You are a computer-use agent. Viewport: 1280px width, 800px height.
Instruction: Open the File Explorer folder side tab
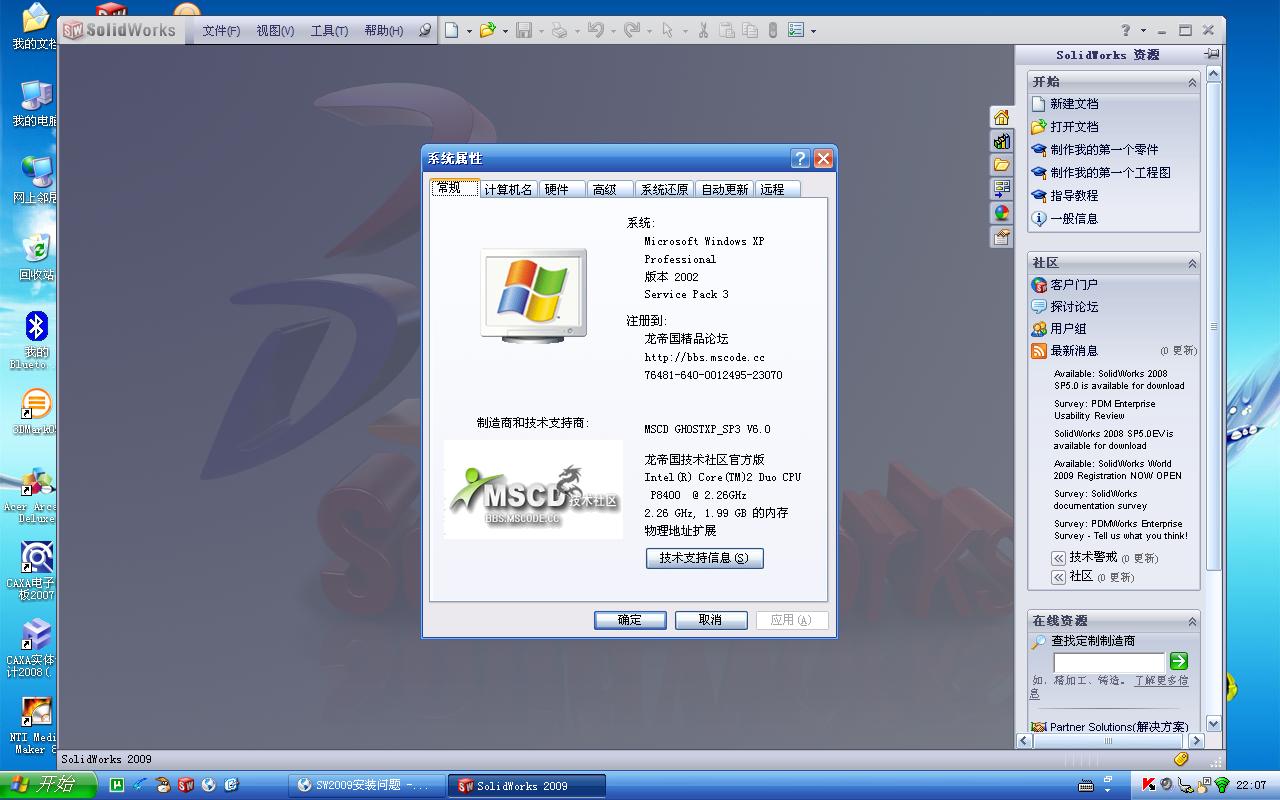point(1001,165)
